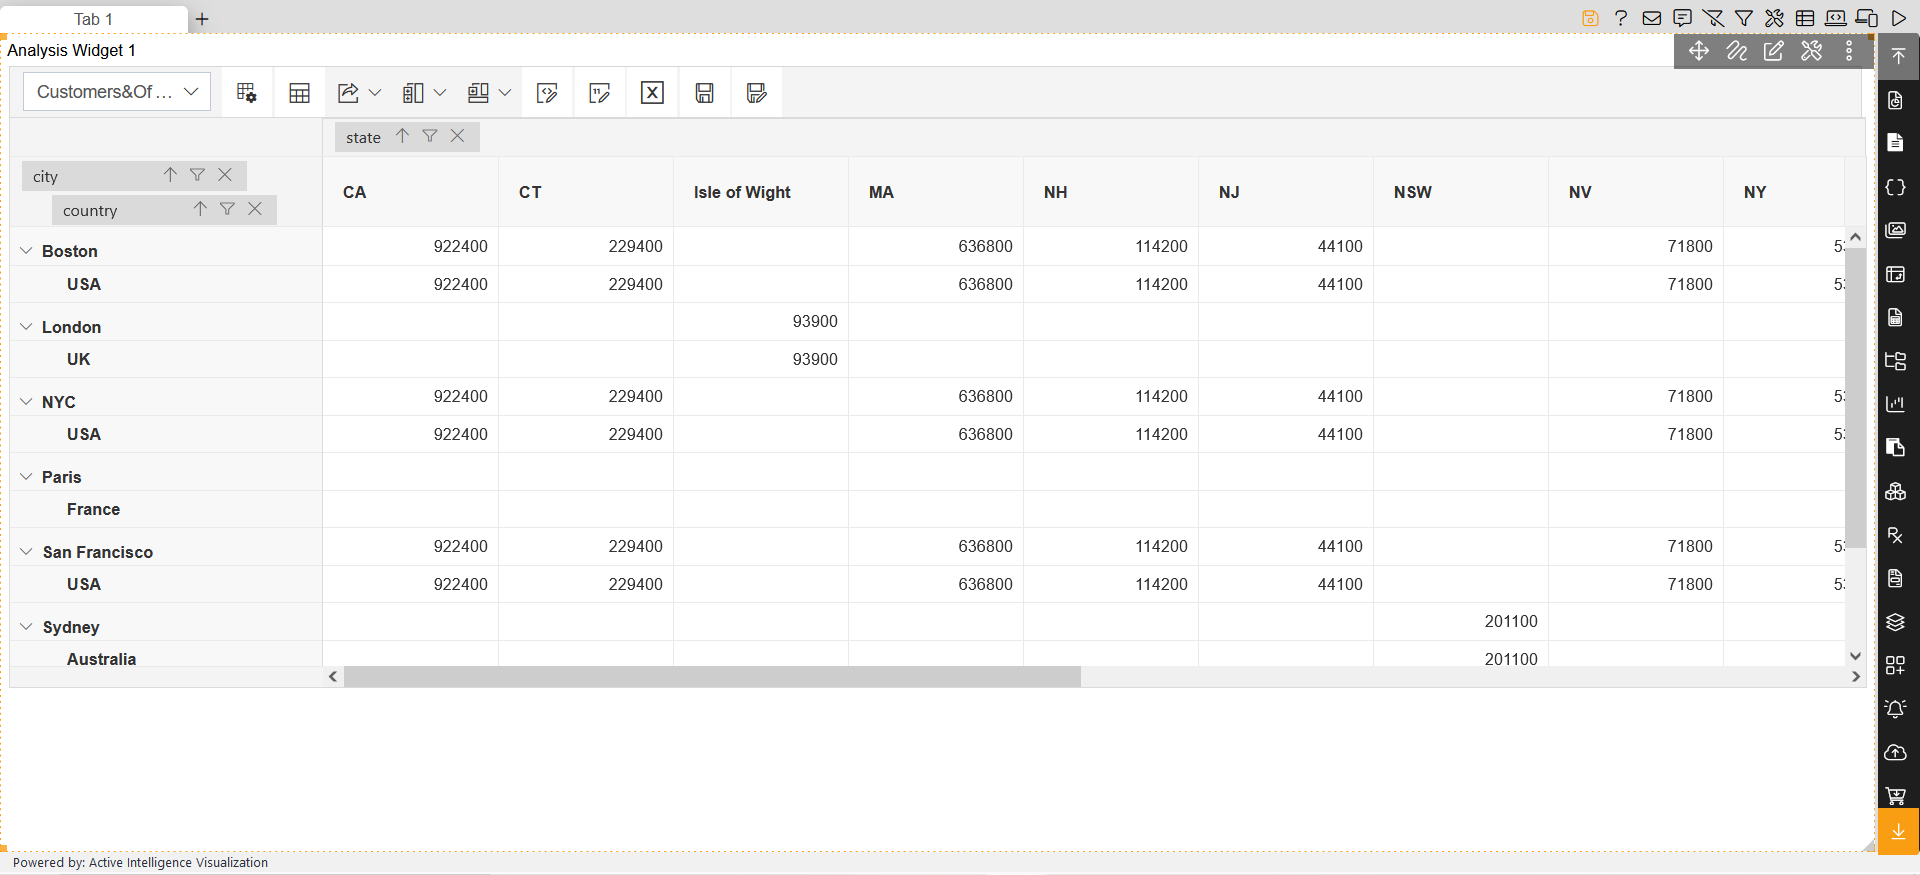This screenshot has height=875, width=1920.
Task: Click the horizontal scrollbar thumb
Action: point(712,677)
